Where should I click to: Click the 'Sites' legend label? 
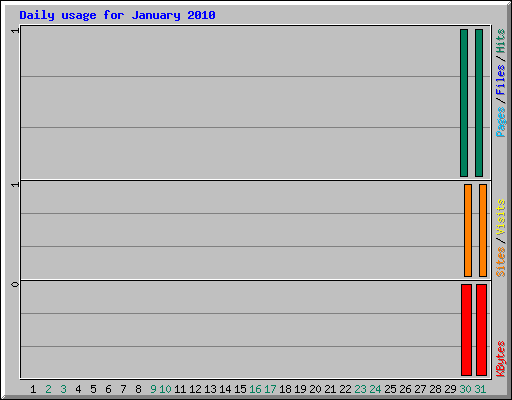(x=500, y=262)
